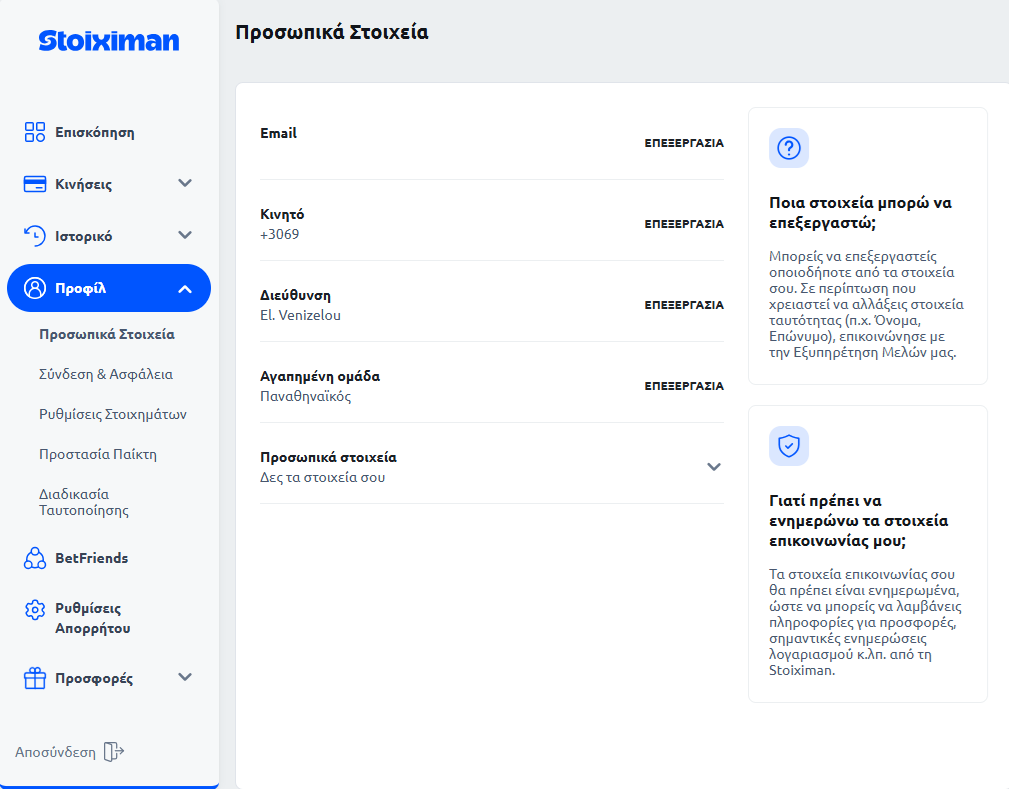1009x789 pixels.
Task: Click the Αποσύνδεση logout door icon
Action: (114, 752)
